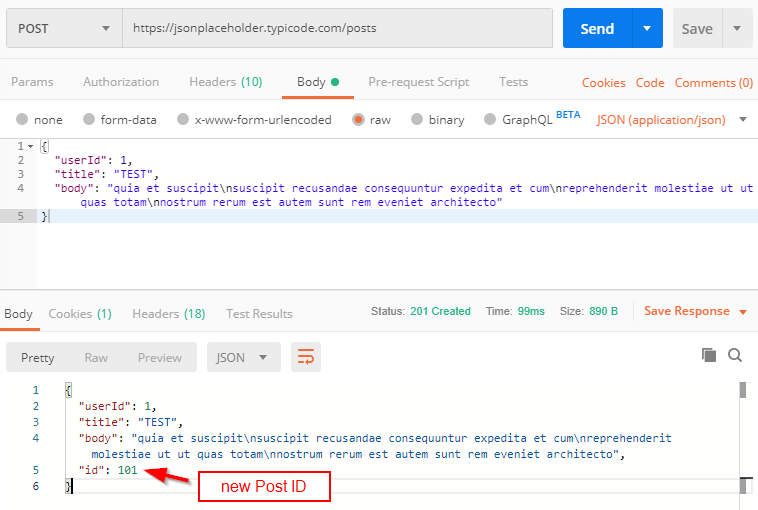Save the request

coord(697,28)
